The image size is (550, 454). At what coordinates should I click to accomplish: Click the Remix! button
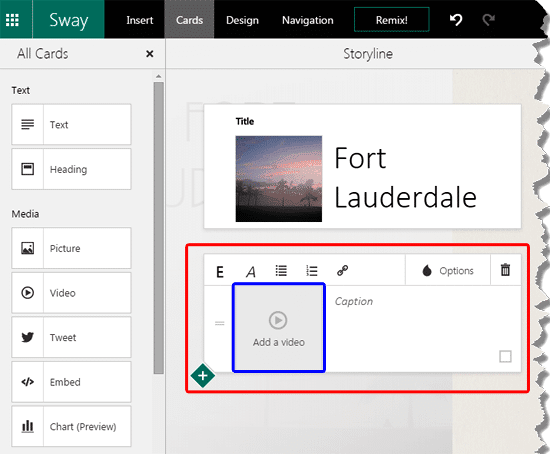click(x=391, y=20)
